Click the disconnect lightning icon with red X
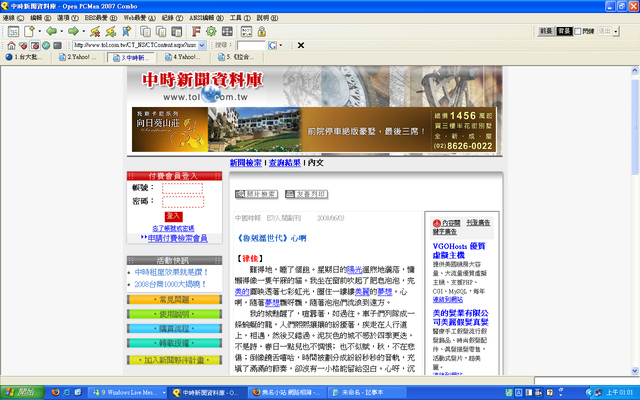Screen dimensions: 640x400 tap(95, 31)
